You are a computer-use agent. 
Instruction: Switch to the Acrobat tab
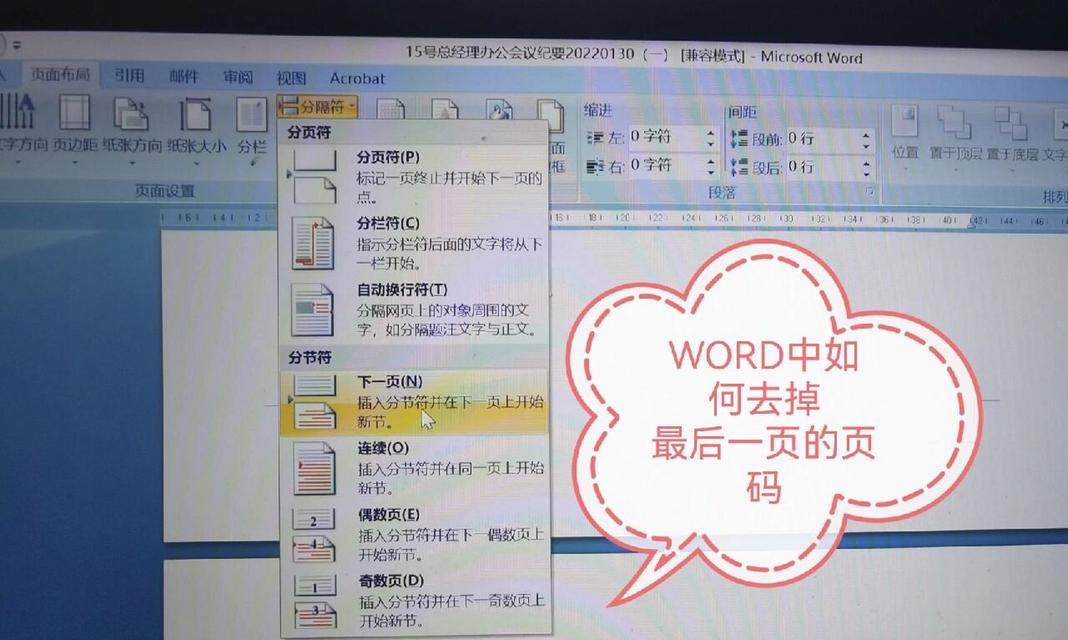tap(357, 78)
